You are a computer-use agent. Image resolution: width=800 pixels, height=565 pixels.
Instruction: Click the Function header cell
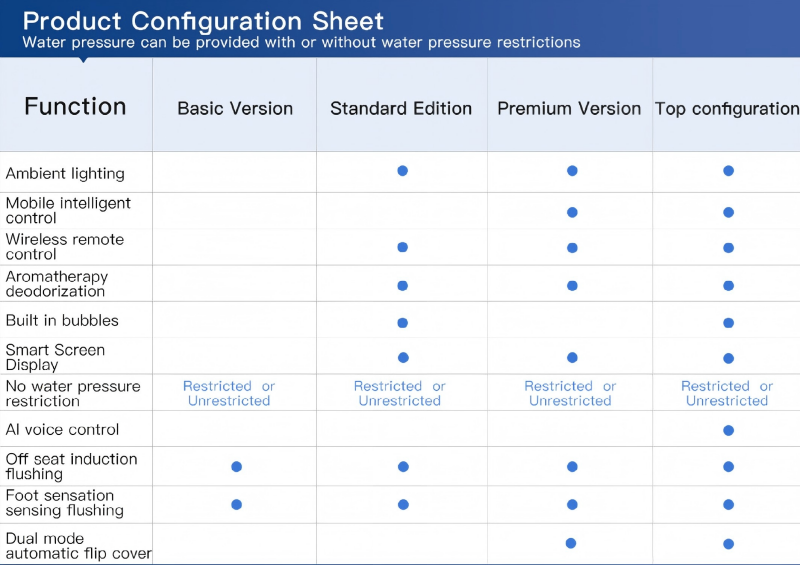coord(75,106)
